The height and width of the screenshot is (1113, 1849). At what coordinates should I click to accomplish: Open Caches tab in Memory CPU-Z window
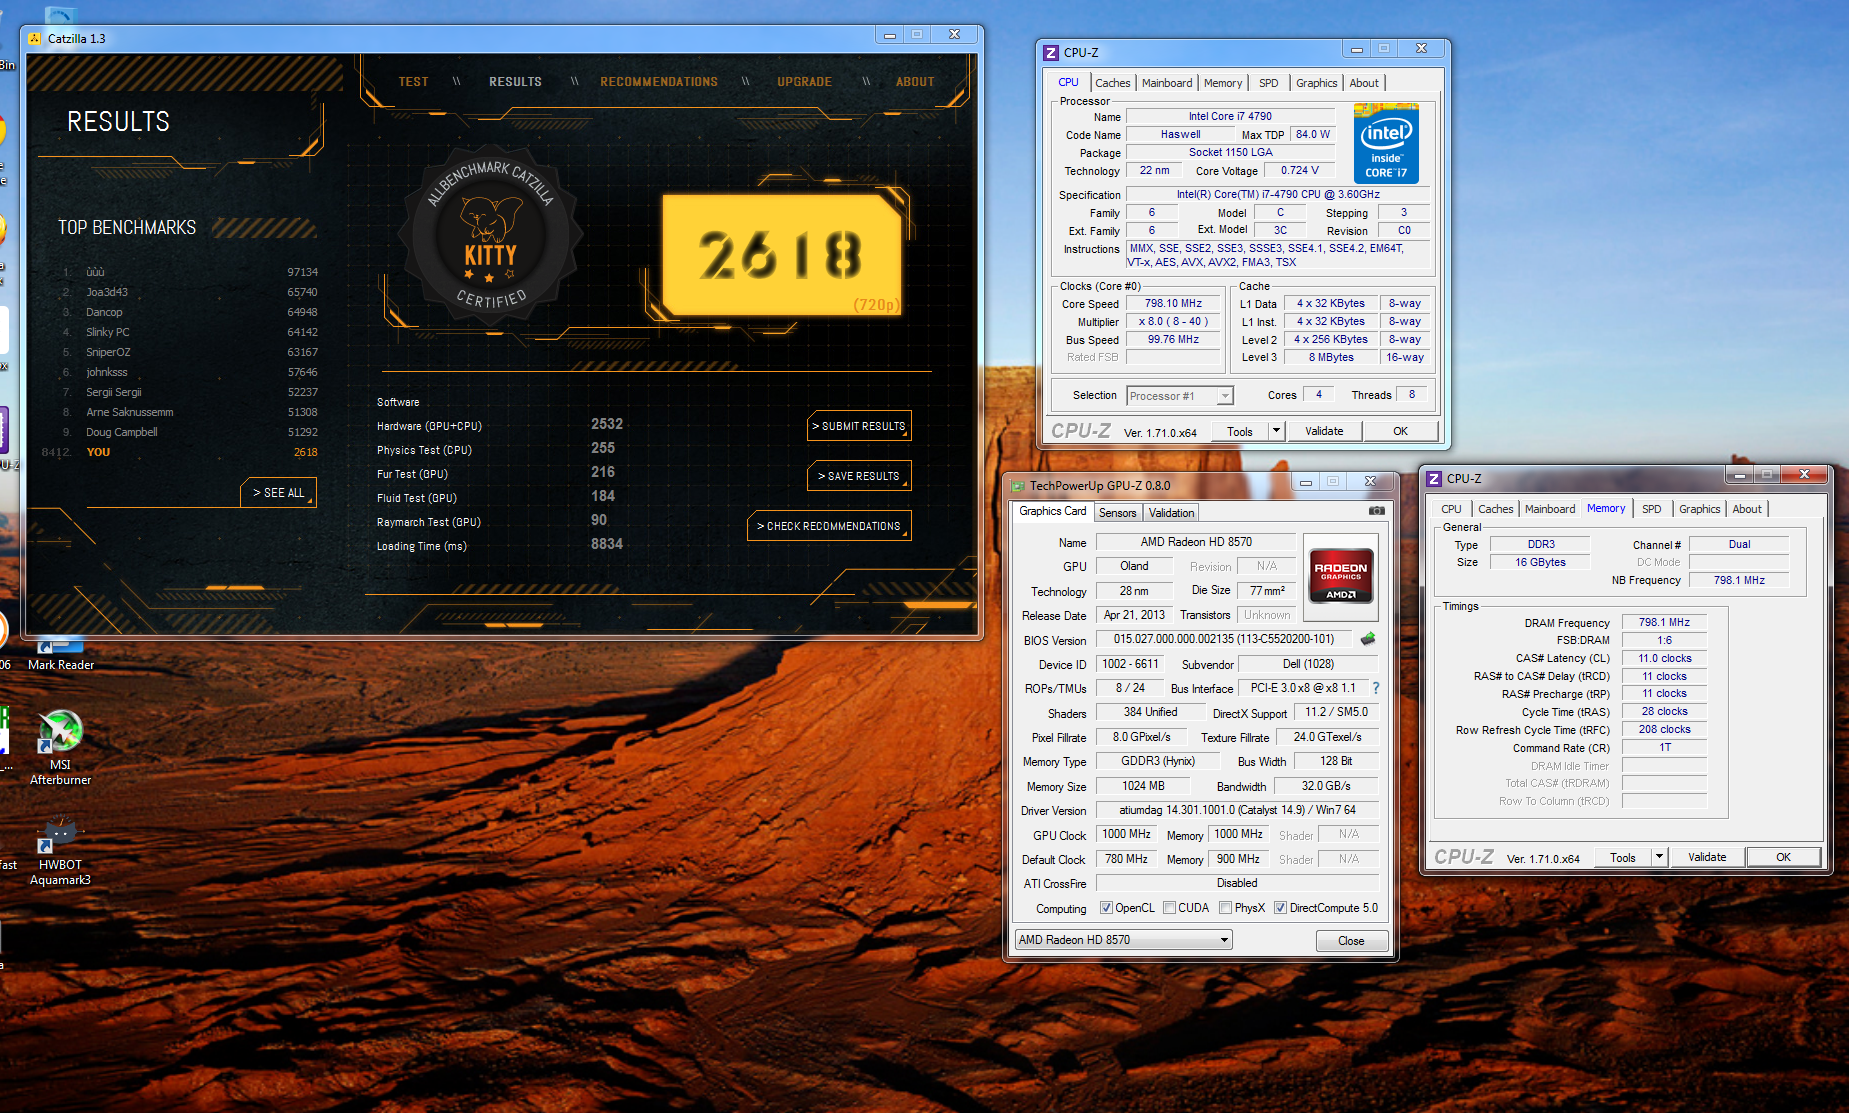(x=1495, y=509)
